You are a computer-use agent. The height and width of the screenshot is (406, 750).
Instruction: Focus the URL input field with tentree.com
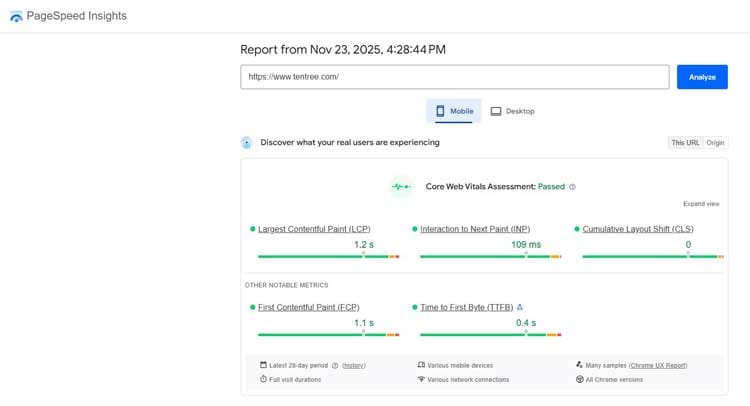pos(454,77)
